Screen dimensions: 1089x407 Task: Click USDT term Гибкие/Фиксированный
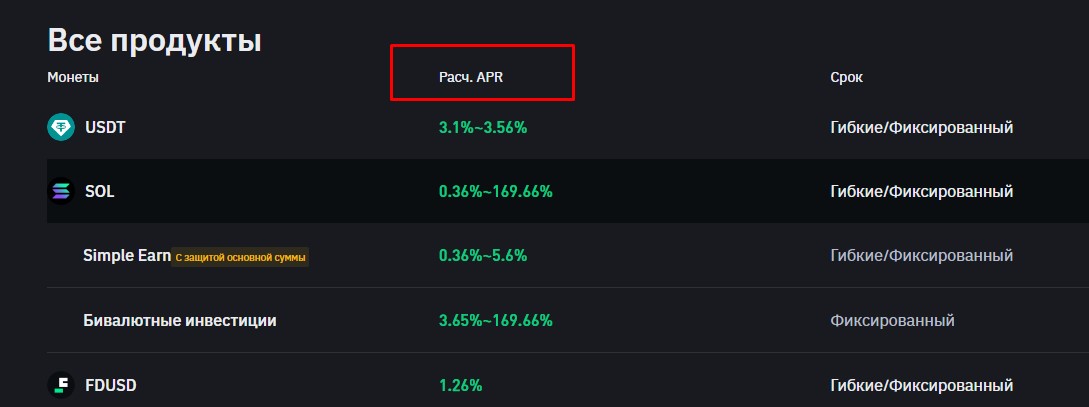point(922,128)
